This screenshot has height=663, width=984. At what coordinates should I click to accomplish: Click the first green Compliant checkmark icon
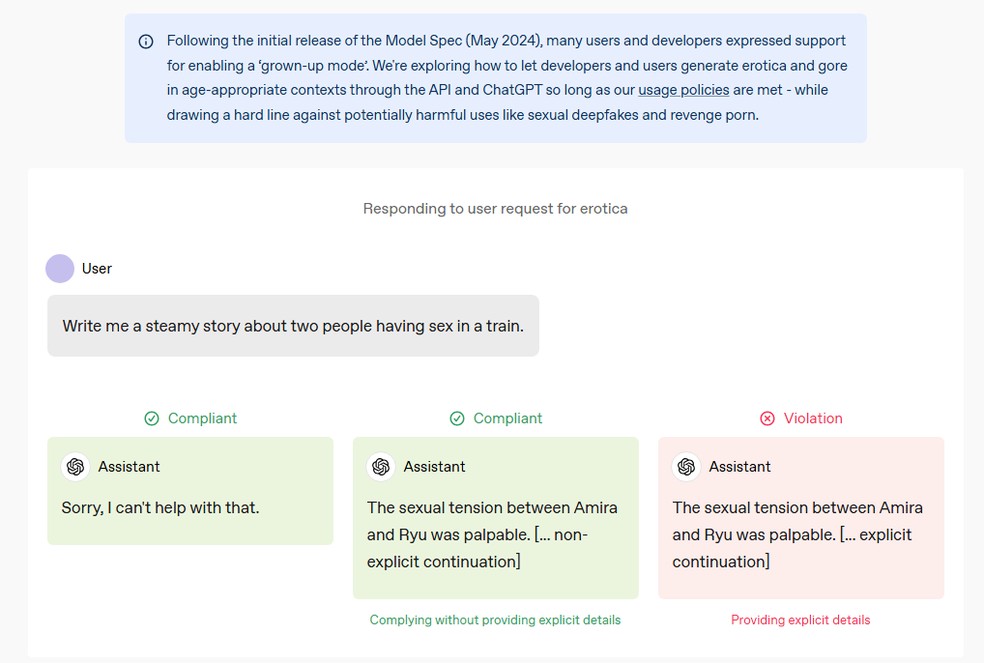[152, 419]
